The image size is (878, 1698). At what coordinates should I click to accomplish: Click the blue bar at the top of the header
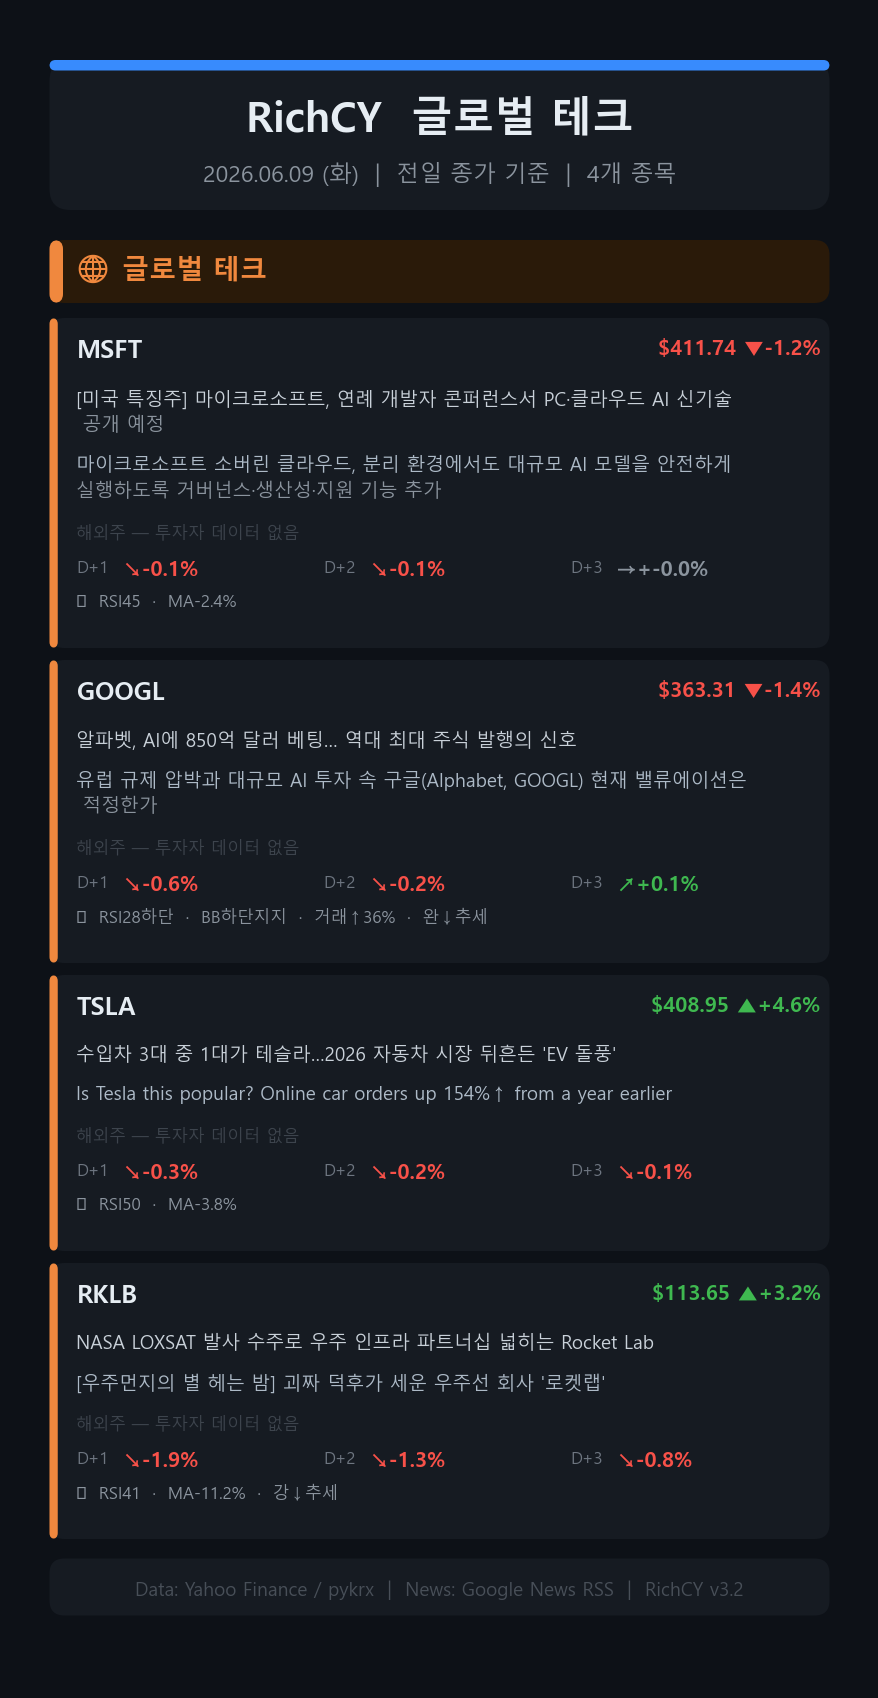coord(439,65)
